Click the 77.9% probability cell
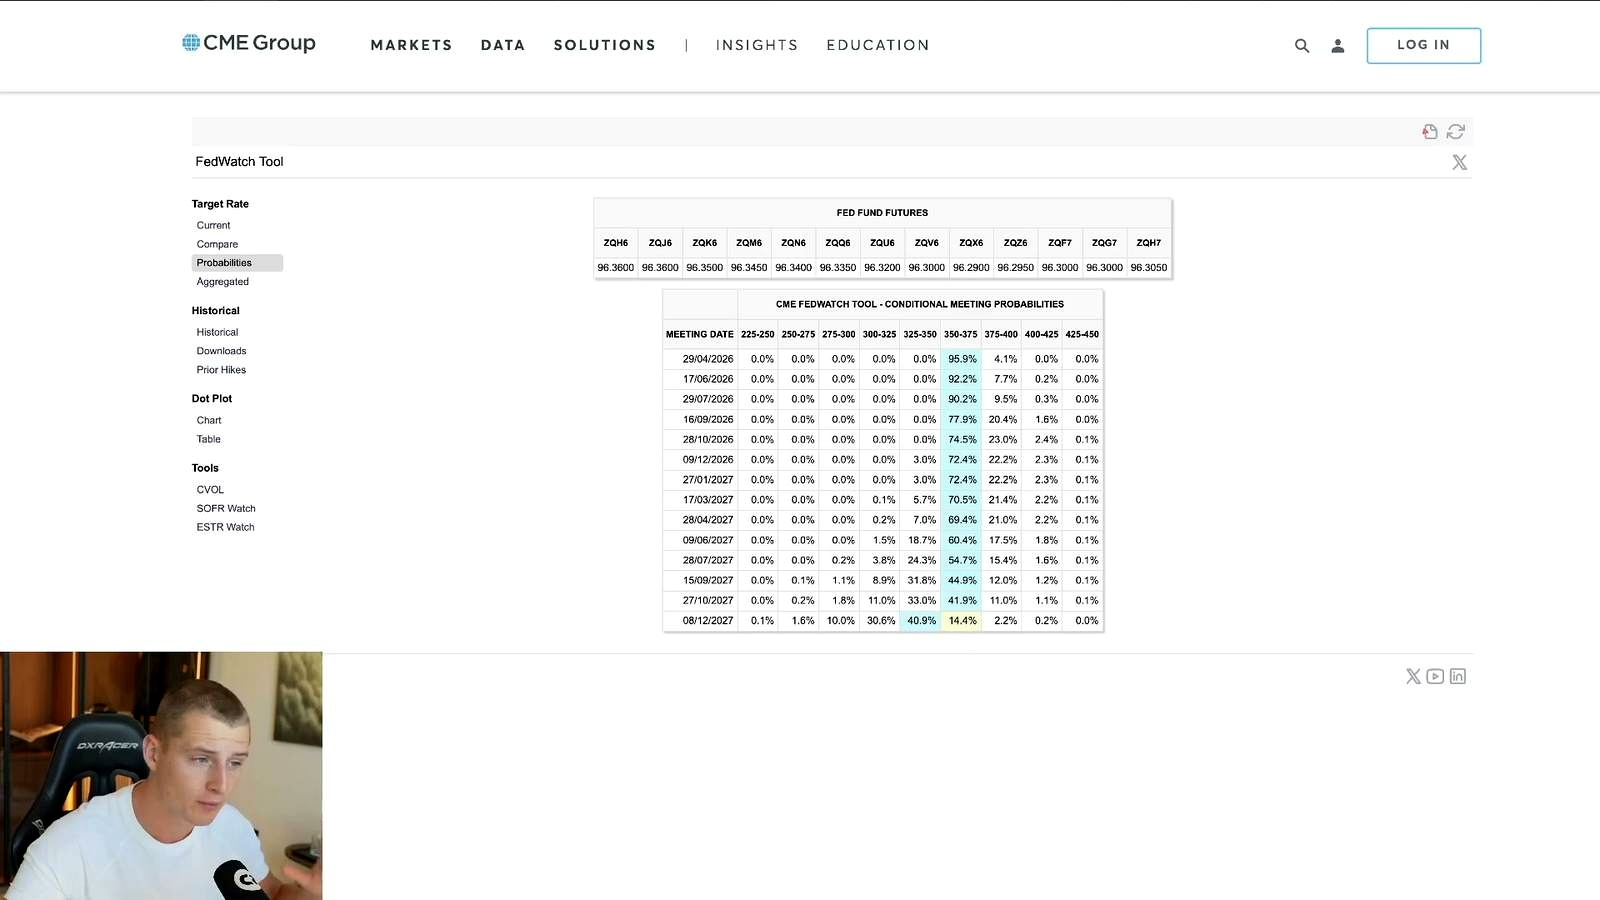The height and width of the screenshot is (900, 1600). point(962,420)
